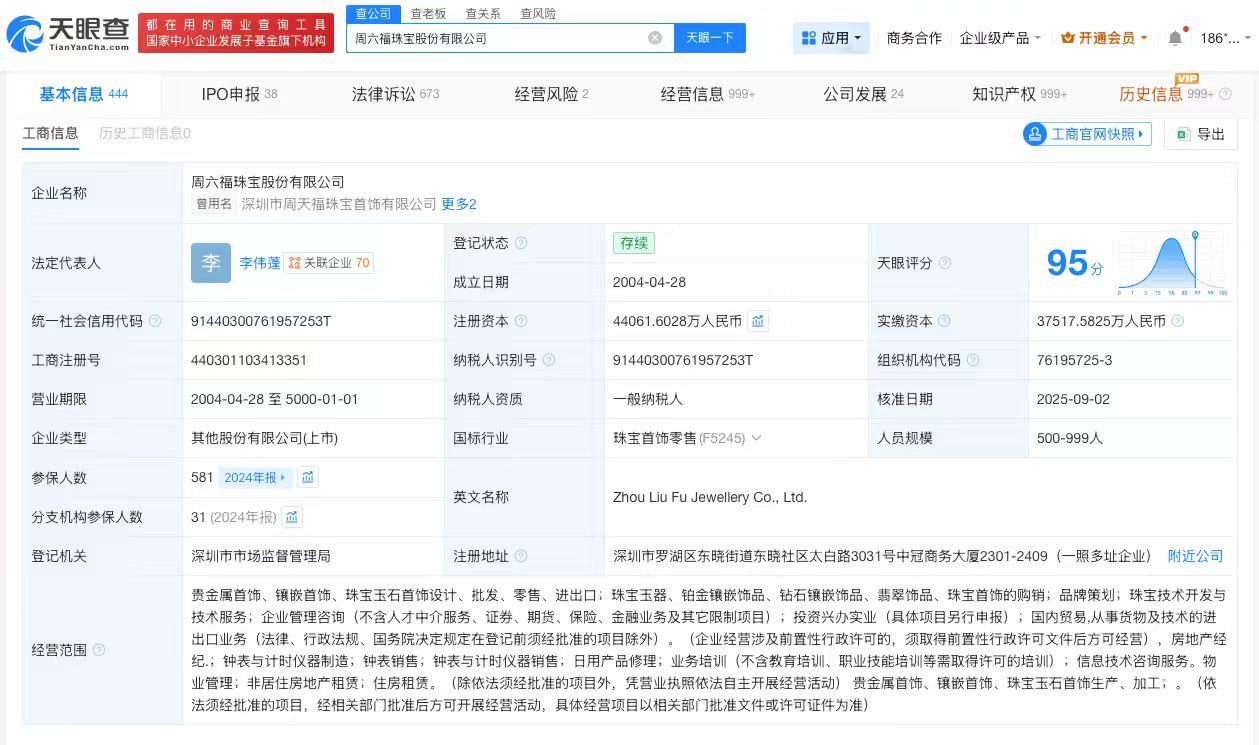Screen dimensions: 1259x745
Task: Switch to the 经营风险 tab
Action: click(551, 94)
